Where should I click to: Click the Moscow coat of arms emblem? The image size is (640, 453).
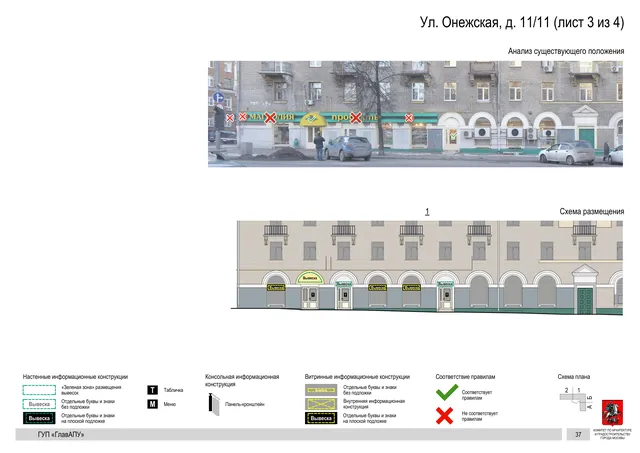(613, 413)
